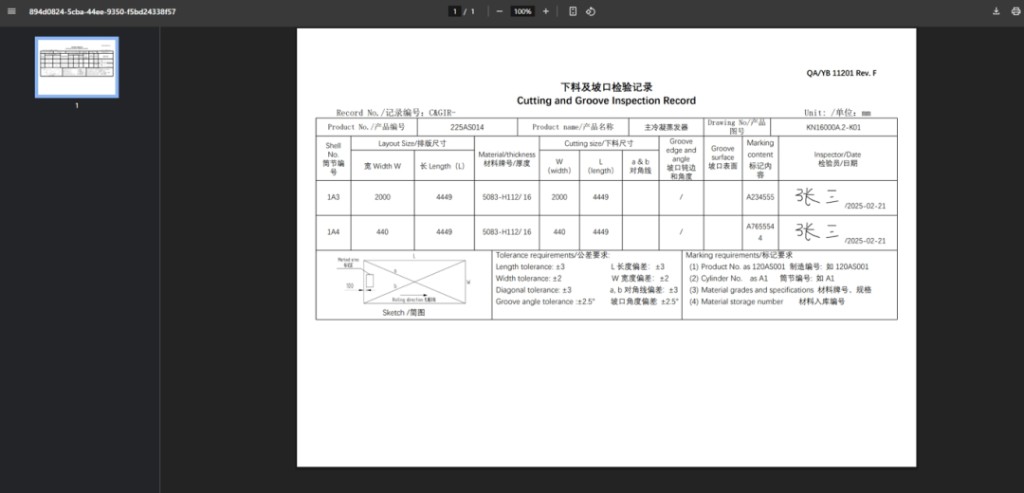Click layout width value 2000
Image resolution: width=1024 pixels, height=493 pixels.
[x=382, y=197]
